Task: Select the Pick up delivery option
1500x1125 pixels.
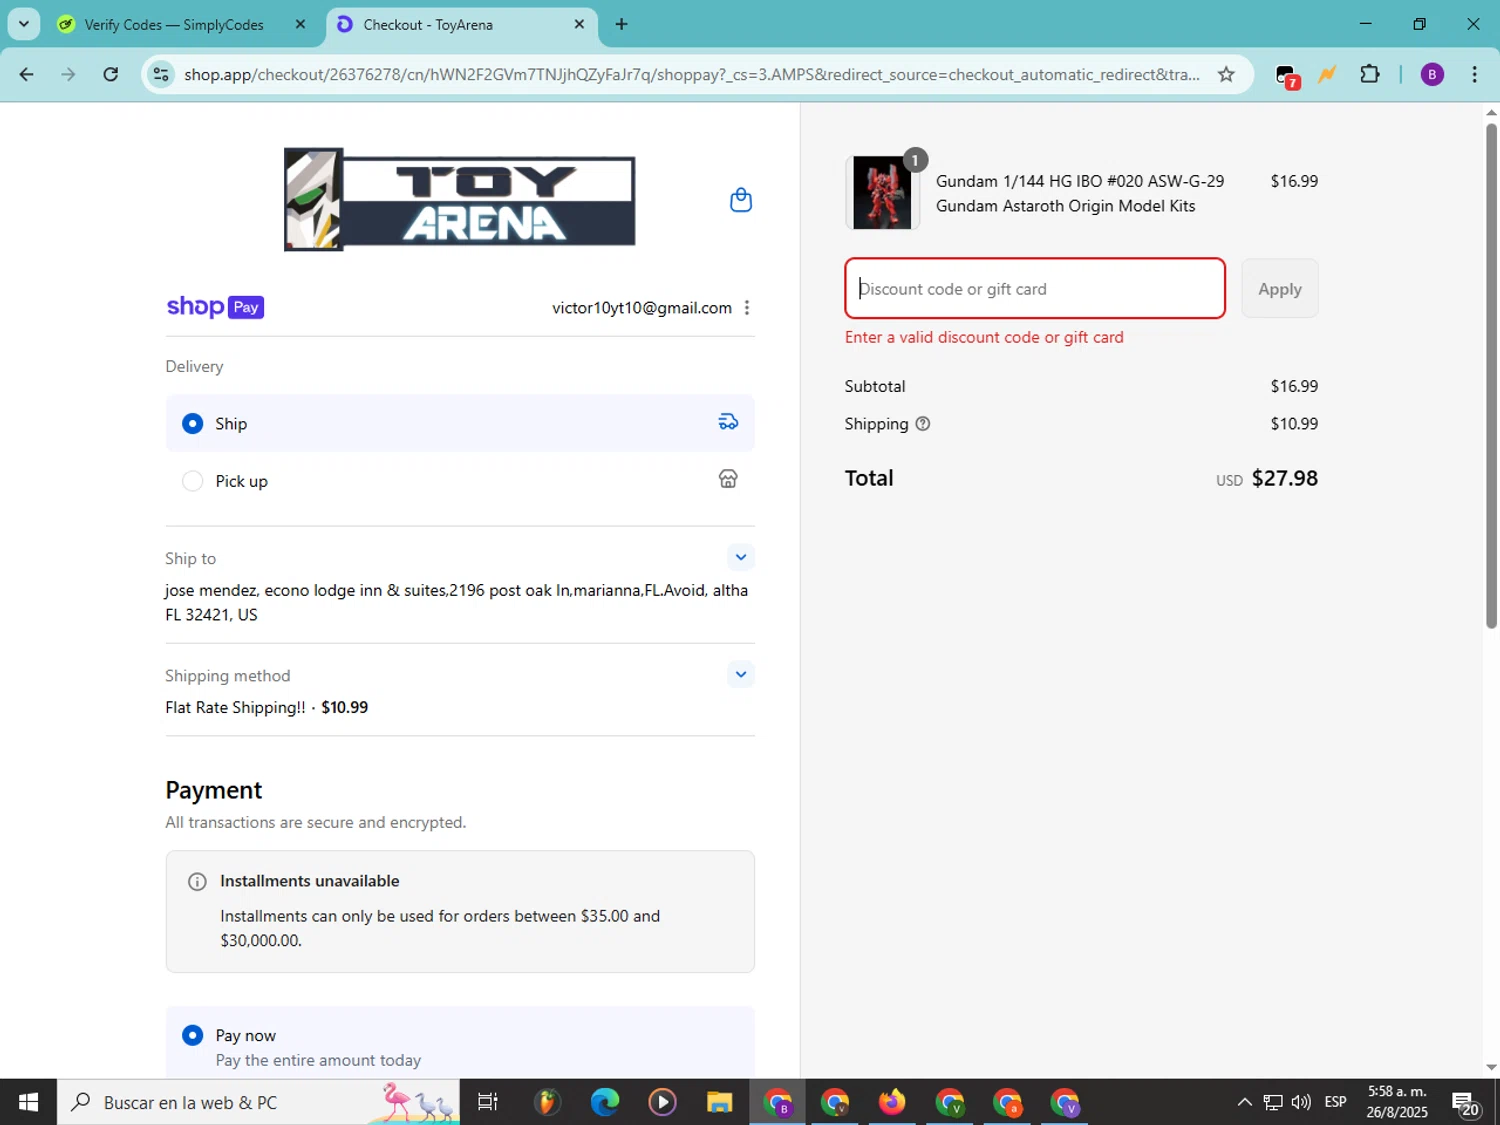Action: (x=193, y=481)
